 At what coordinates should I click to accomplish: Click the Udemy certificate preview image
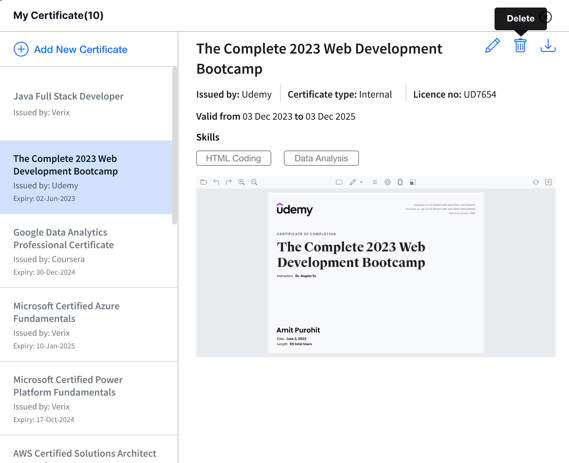(376, 273)
